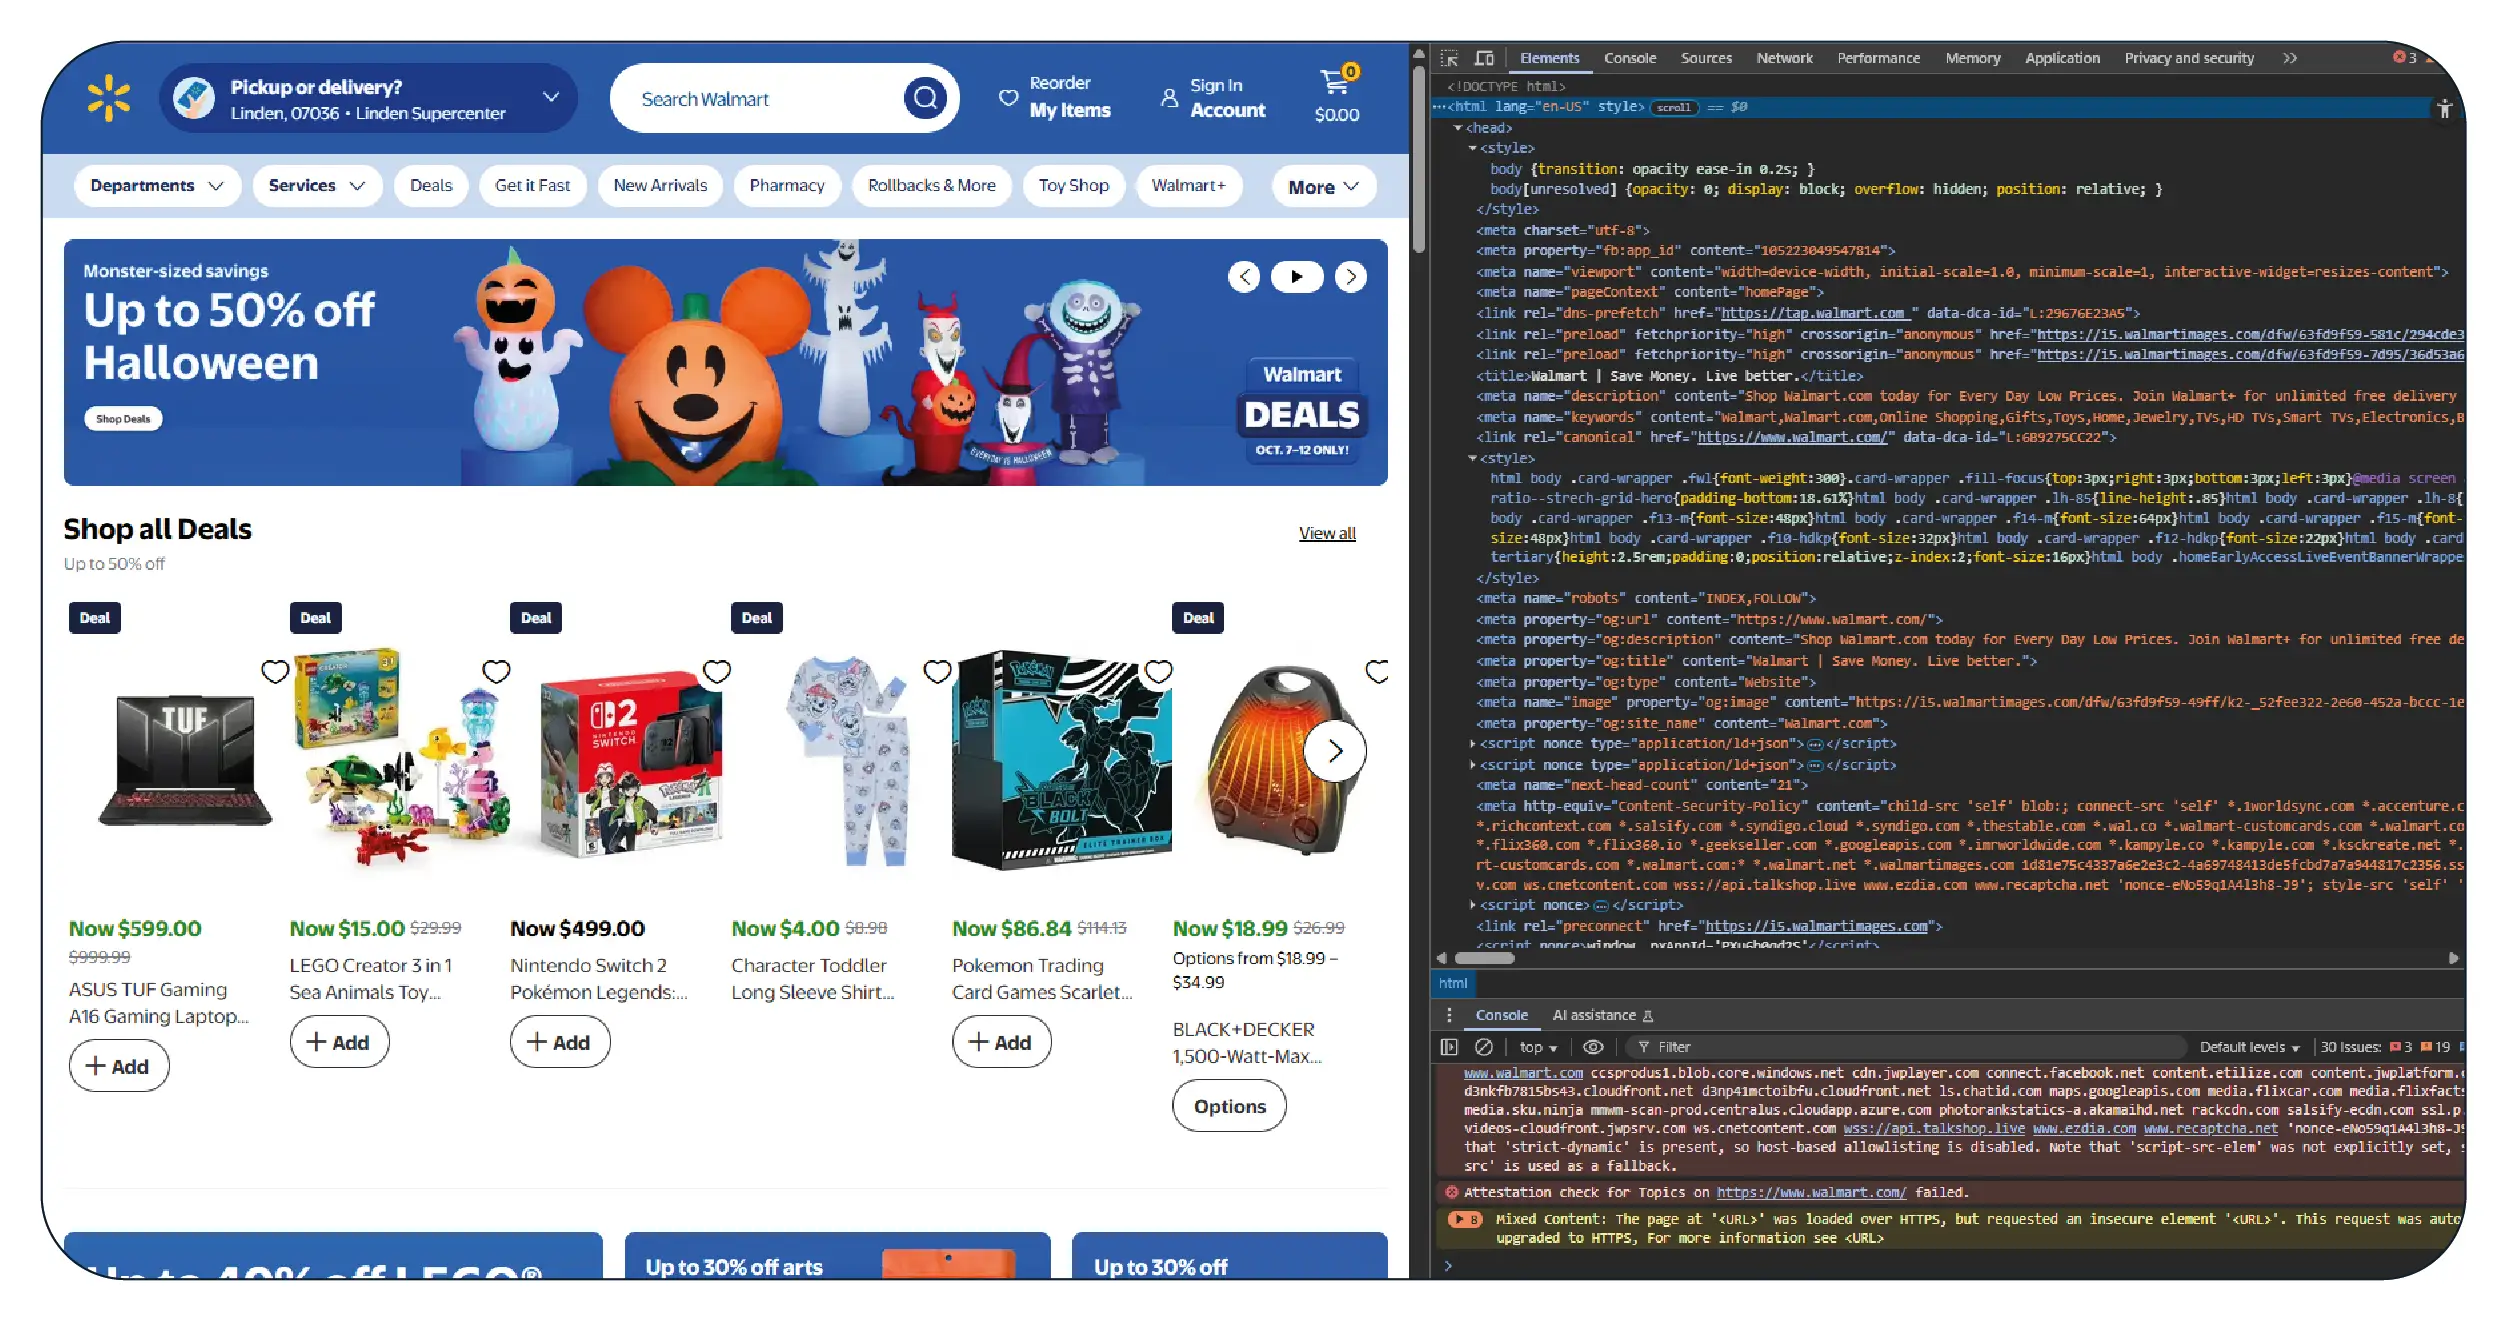
Task: Clear console with the ban icon
Action: coord(1484,1047)
